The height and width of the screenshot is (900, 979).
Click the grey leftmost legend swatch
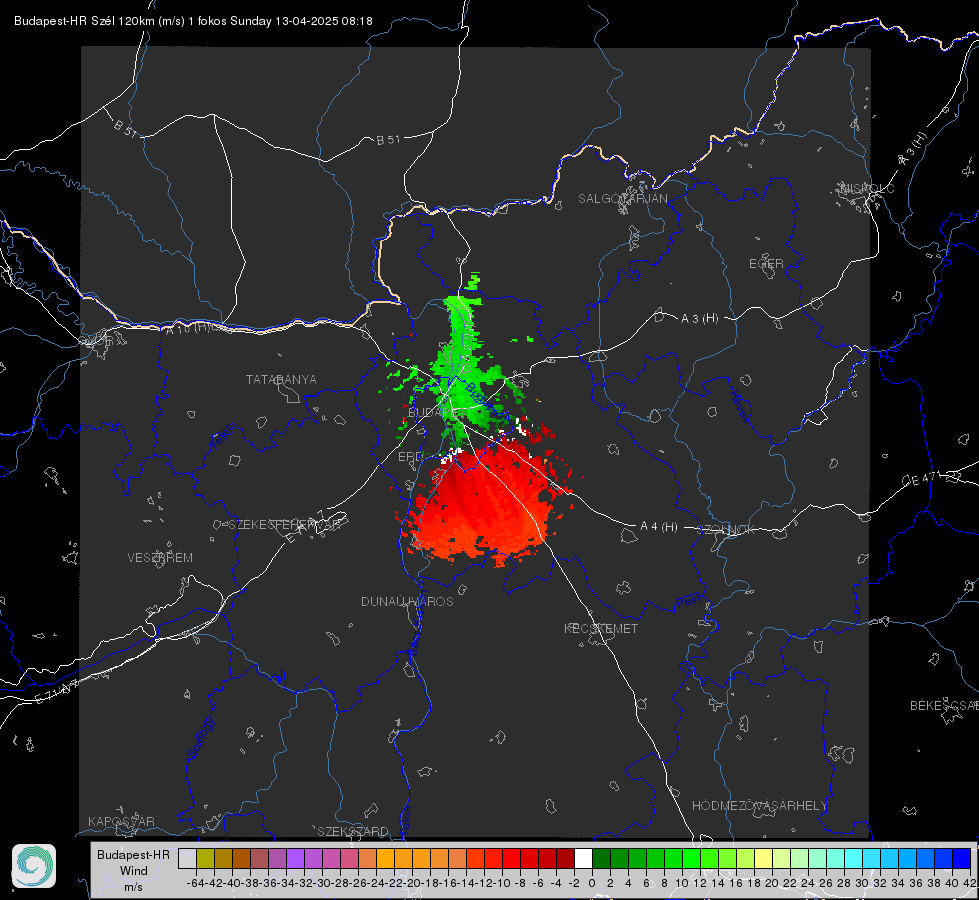click(x=187, y=858)
